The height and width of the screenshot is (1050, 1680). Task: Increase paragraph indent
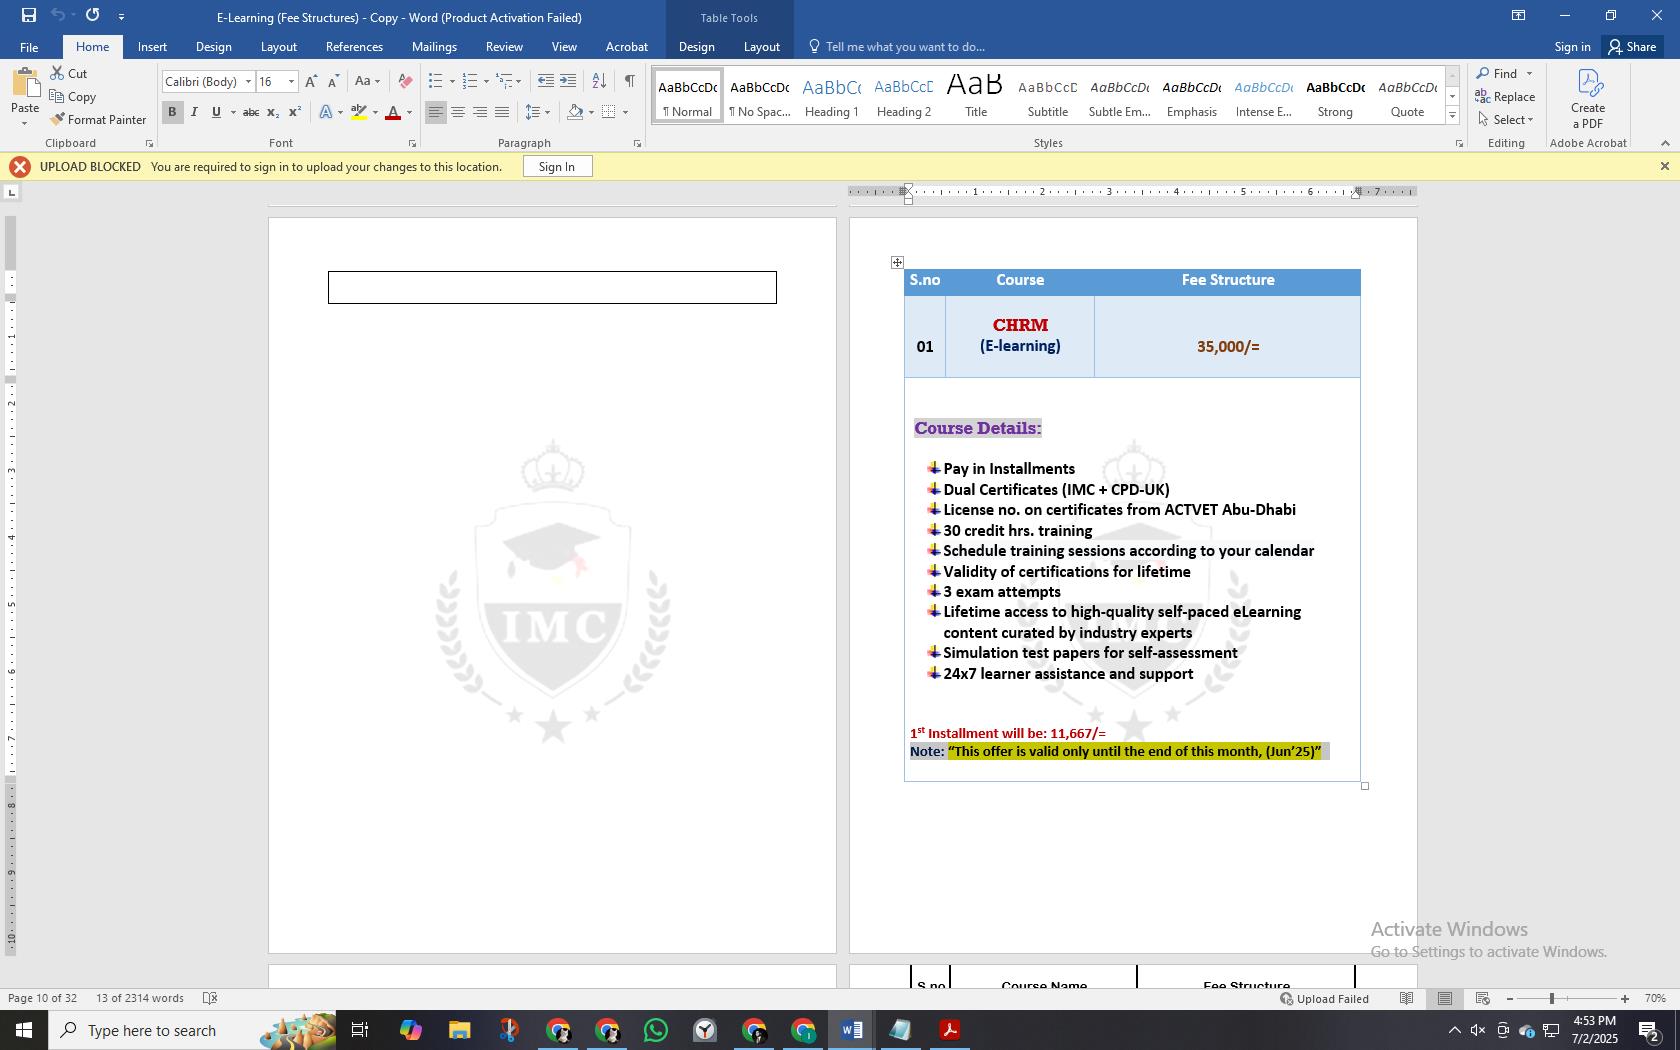567,81
